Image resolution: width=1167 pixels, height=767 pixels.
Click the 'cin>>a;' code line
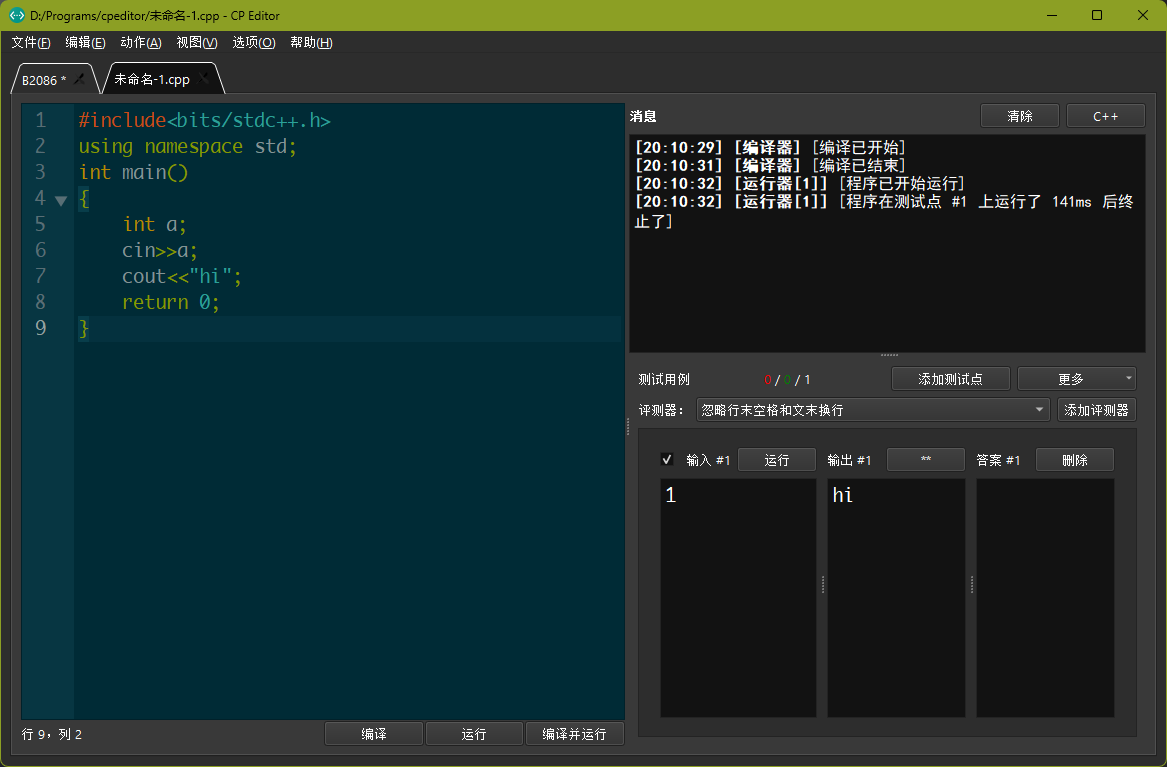(x=160, y=250)
